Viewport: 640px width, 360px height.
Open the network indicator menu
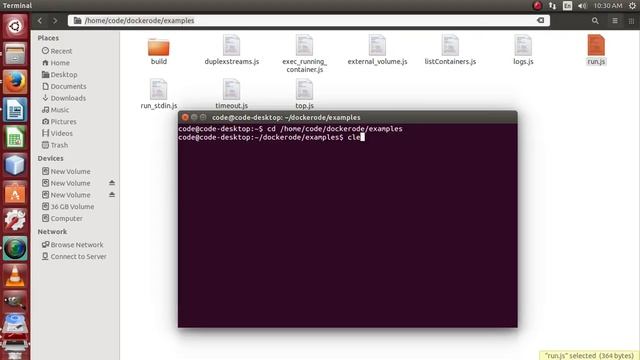click(552, 6)
